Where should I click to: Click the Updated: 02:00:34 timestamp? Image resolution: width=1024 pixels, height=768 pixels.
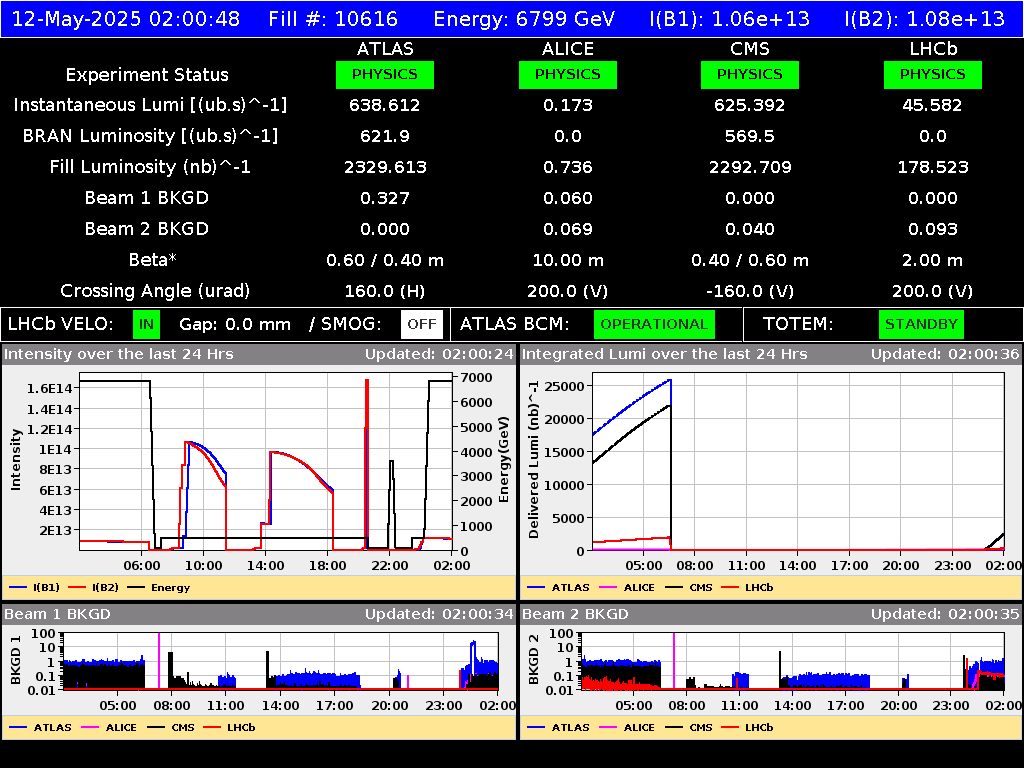(x=439, y=615)
